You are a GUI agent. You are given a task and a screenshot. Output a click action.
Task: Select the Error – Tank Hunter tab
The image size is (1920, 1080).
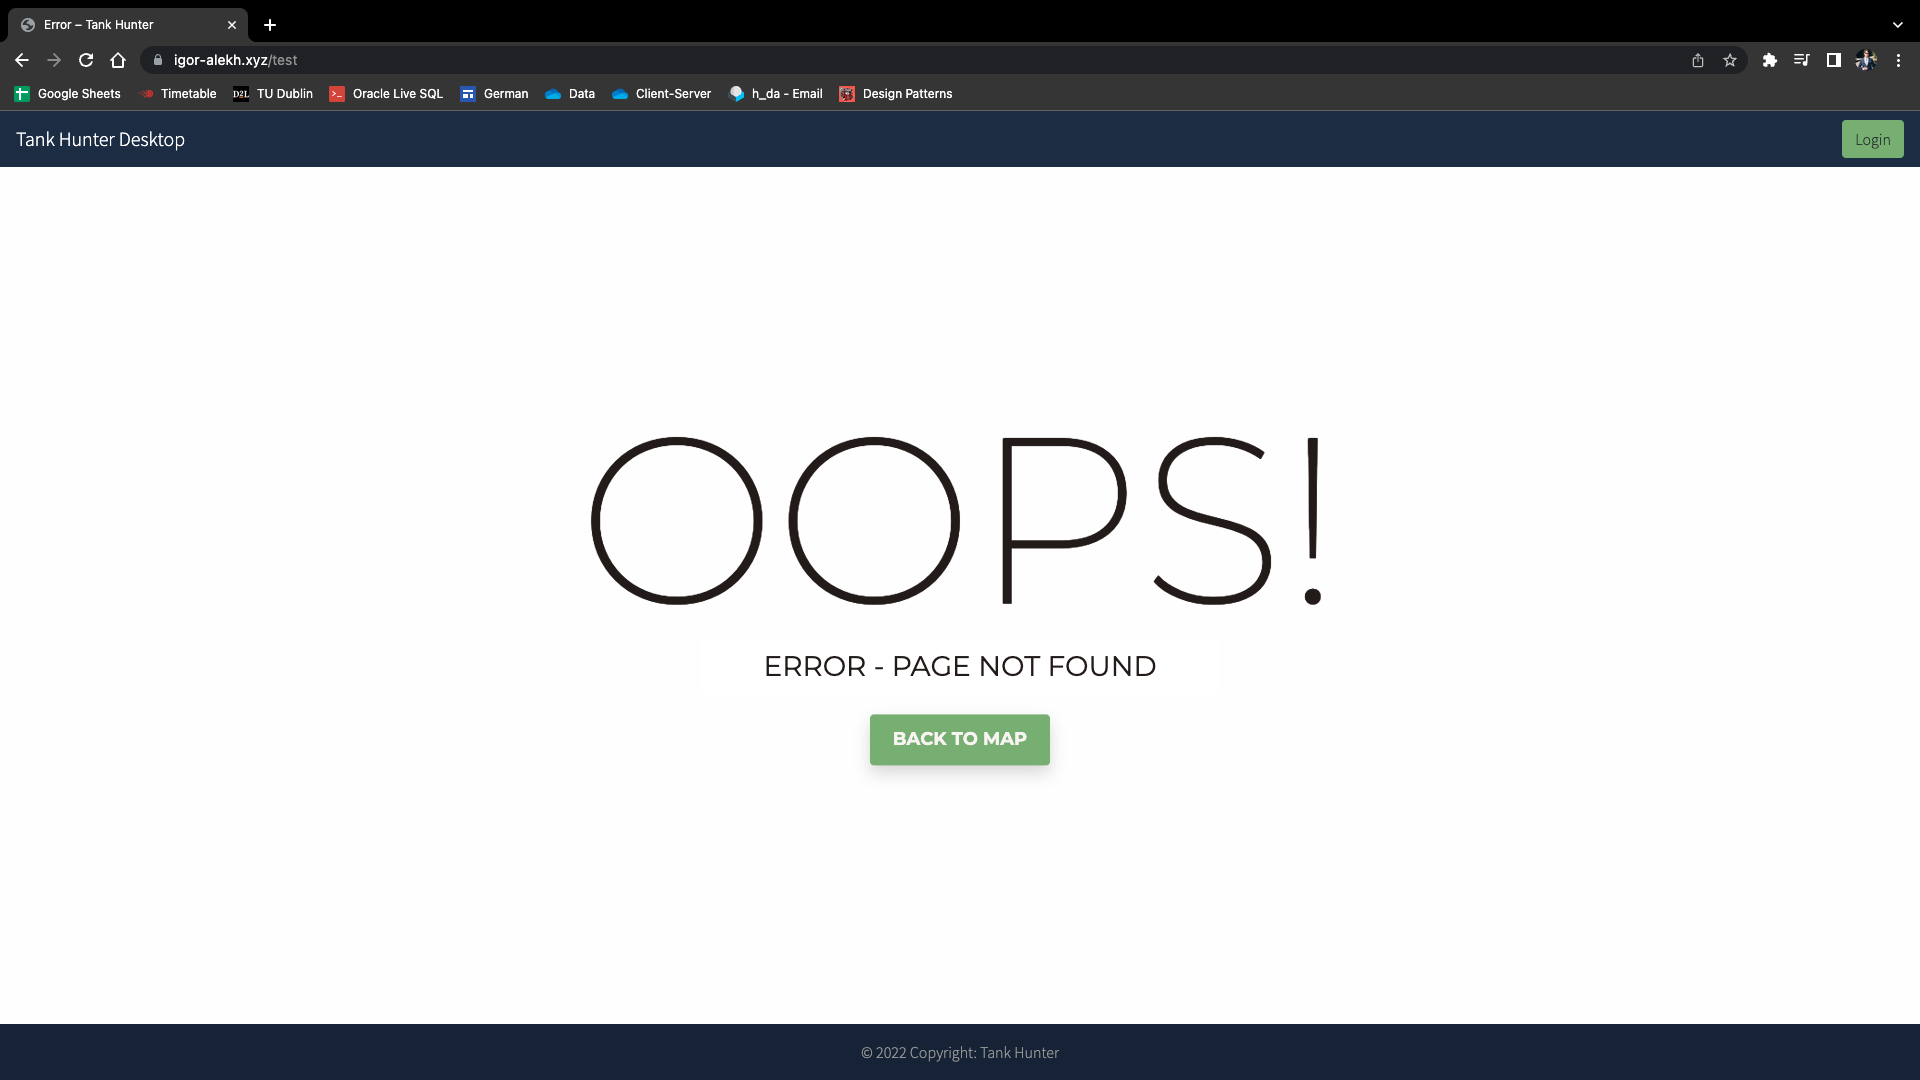tap(128, 25)
